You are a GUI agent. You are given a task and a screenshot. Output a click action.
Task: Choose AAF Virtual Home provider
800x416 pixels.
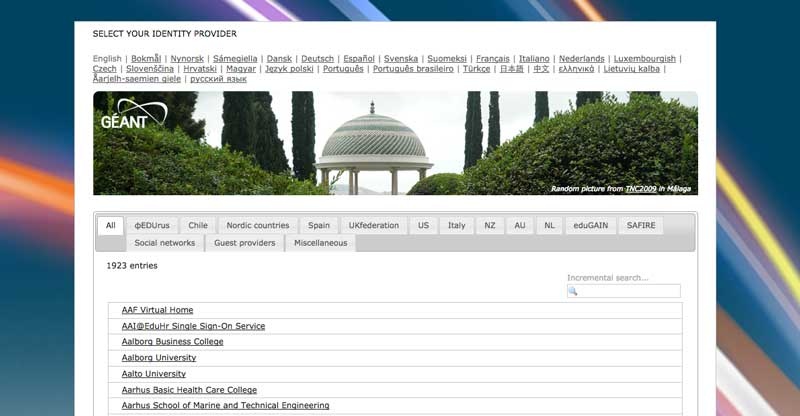157,310
